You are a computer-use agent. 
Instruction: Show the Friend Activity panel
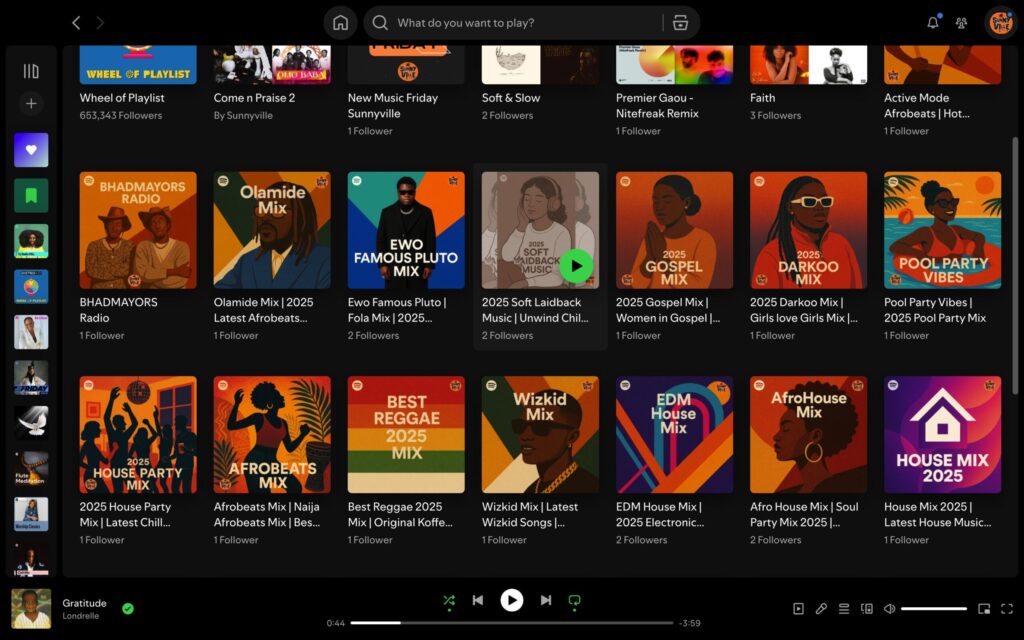(x=961, y=23)
